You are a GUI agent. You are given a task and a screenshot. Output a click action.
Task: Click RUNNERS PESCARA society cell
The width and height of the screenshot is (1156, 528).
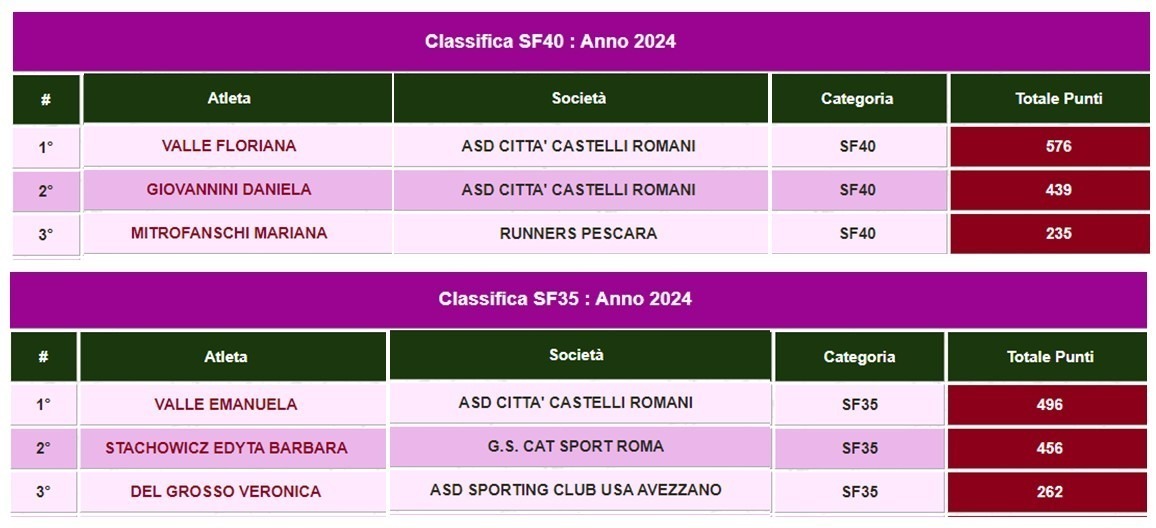coord(581,233)
